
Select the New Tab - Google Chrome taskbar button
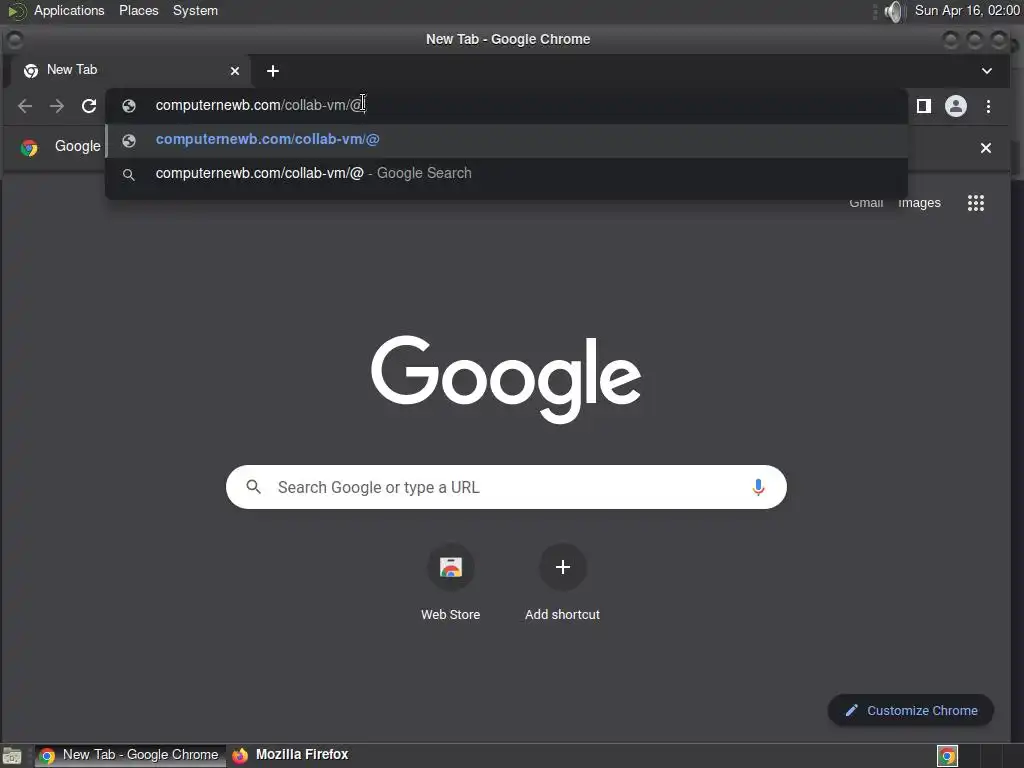coord(129,755)
